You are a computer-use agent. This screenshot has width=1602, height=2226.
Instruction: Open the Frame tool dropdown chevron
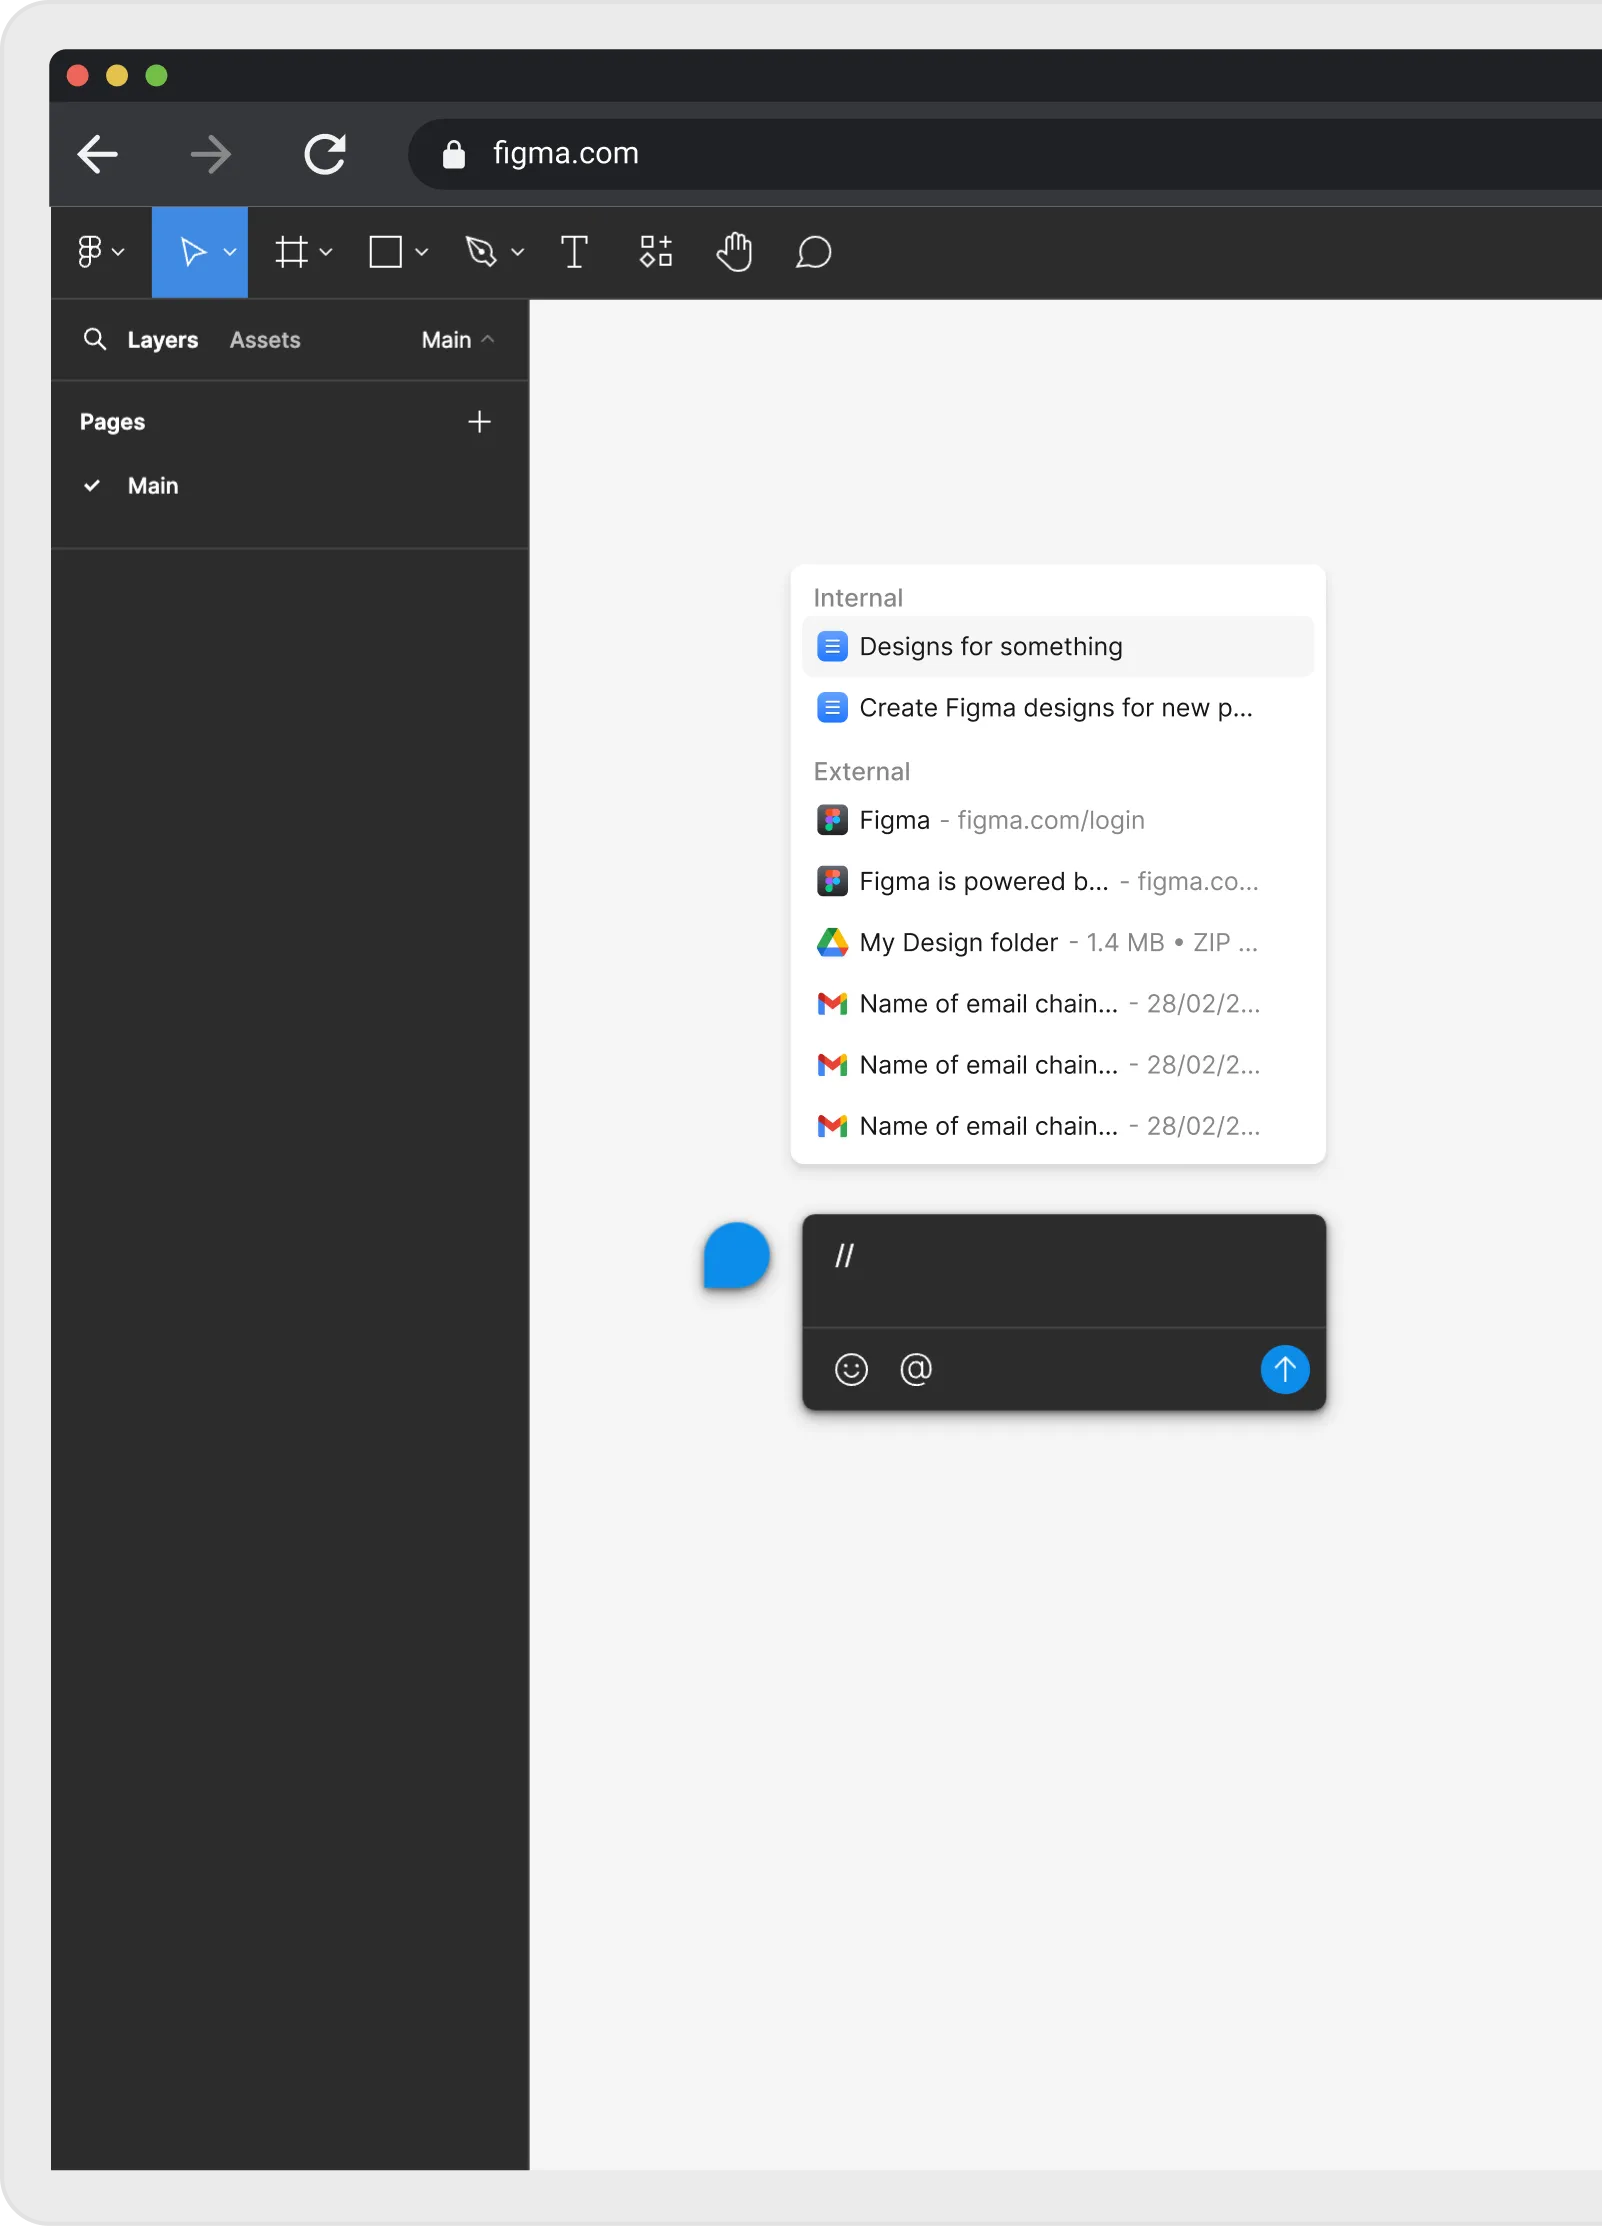pyautogui.click(x=326, y=252)
